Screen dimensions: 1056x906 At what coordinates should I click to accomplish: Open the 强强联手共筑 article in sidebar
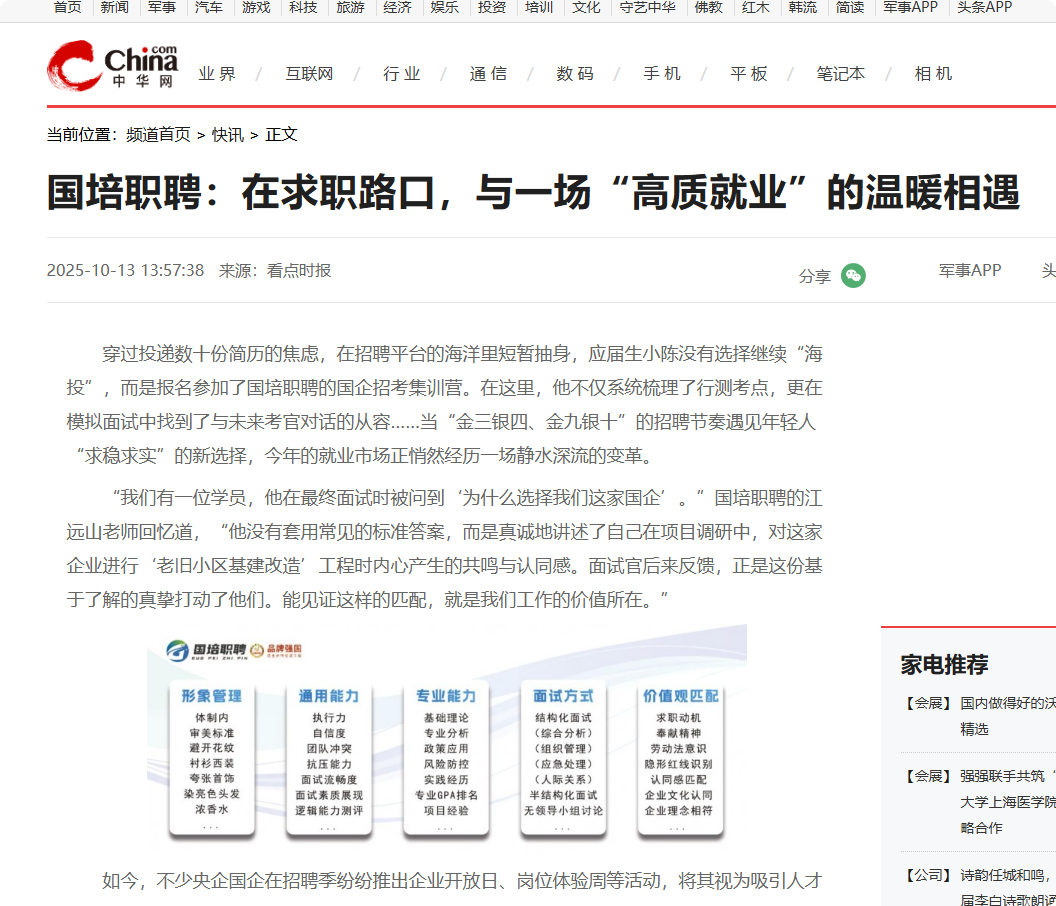coord(1007,775)
